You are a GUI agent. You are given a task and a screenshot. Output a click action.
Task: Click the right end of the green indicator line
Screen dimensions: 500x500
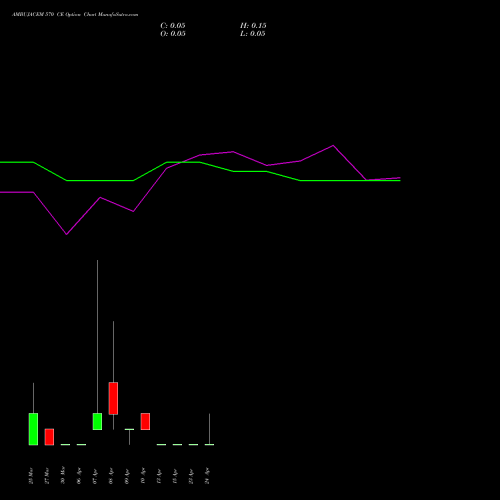click(x=400, y=180)
